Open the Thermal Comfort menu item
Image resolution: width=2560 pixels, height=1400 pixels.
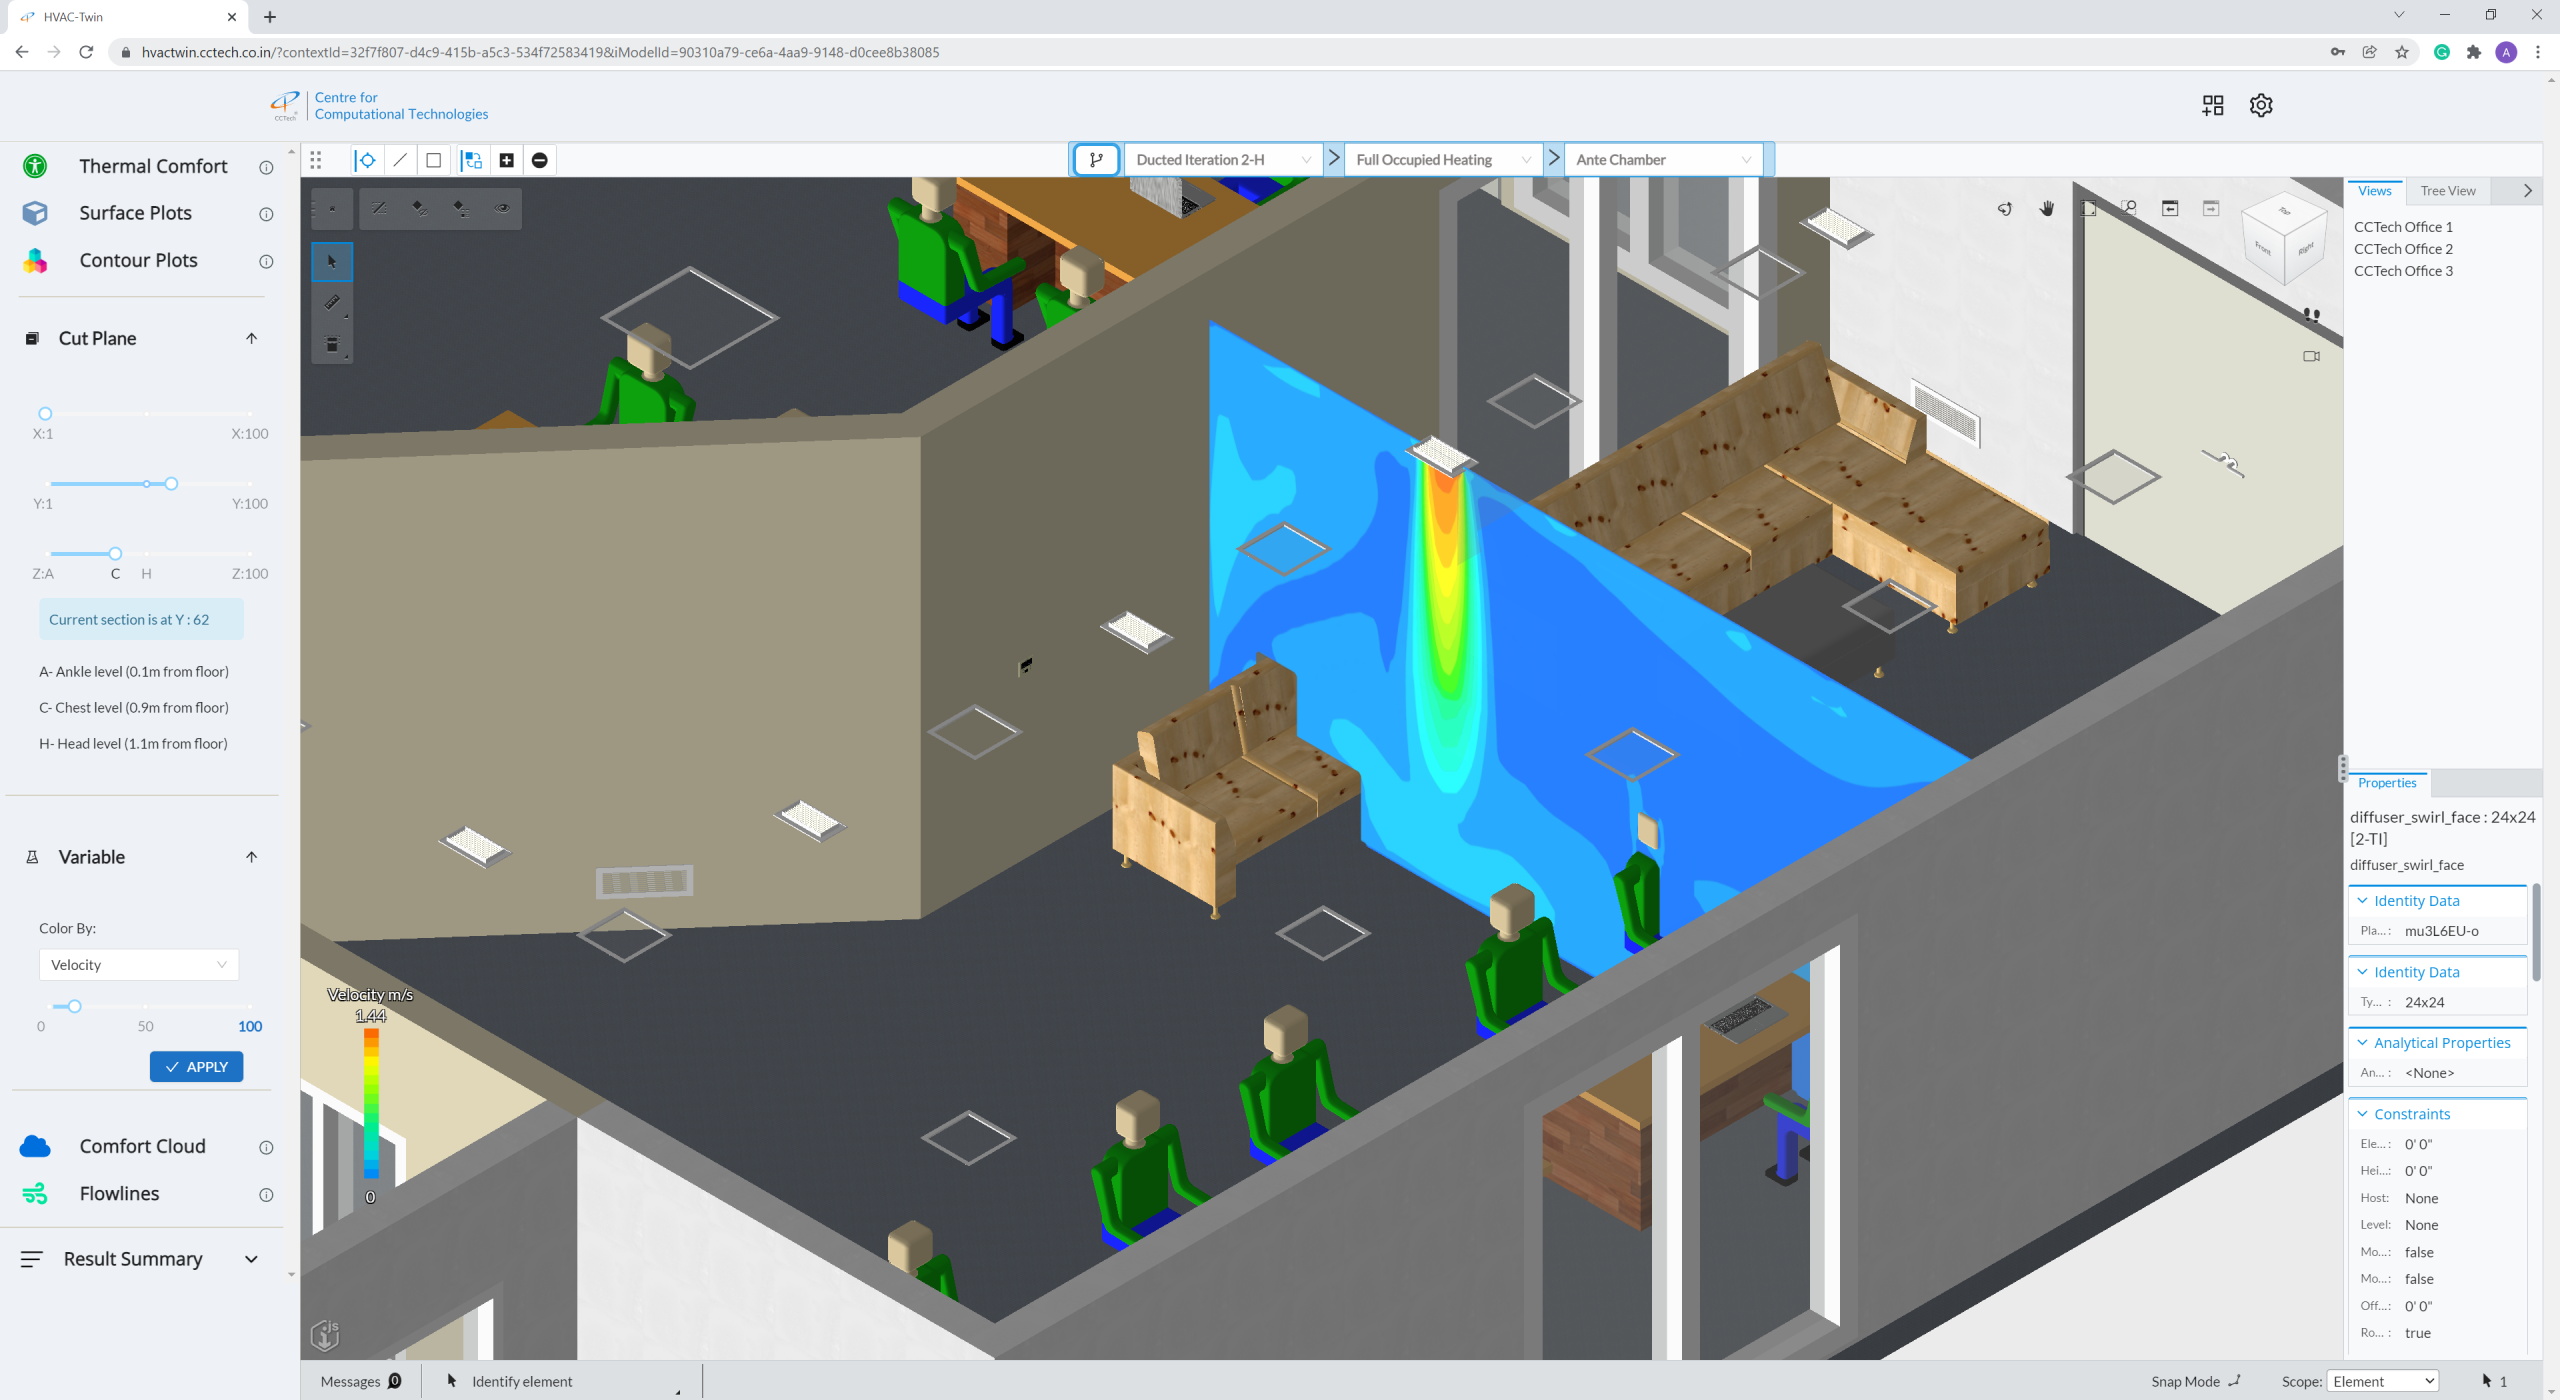[x=153, y=166]
